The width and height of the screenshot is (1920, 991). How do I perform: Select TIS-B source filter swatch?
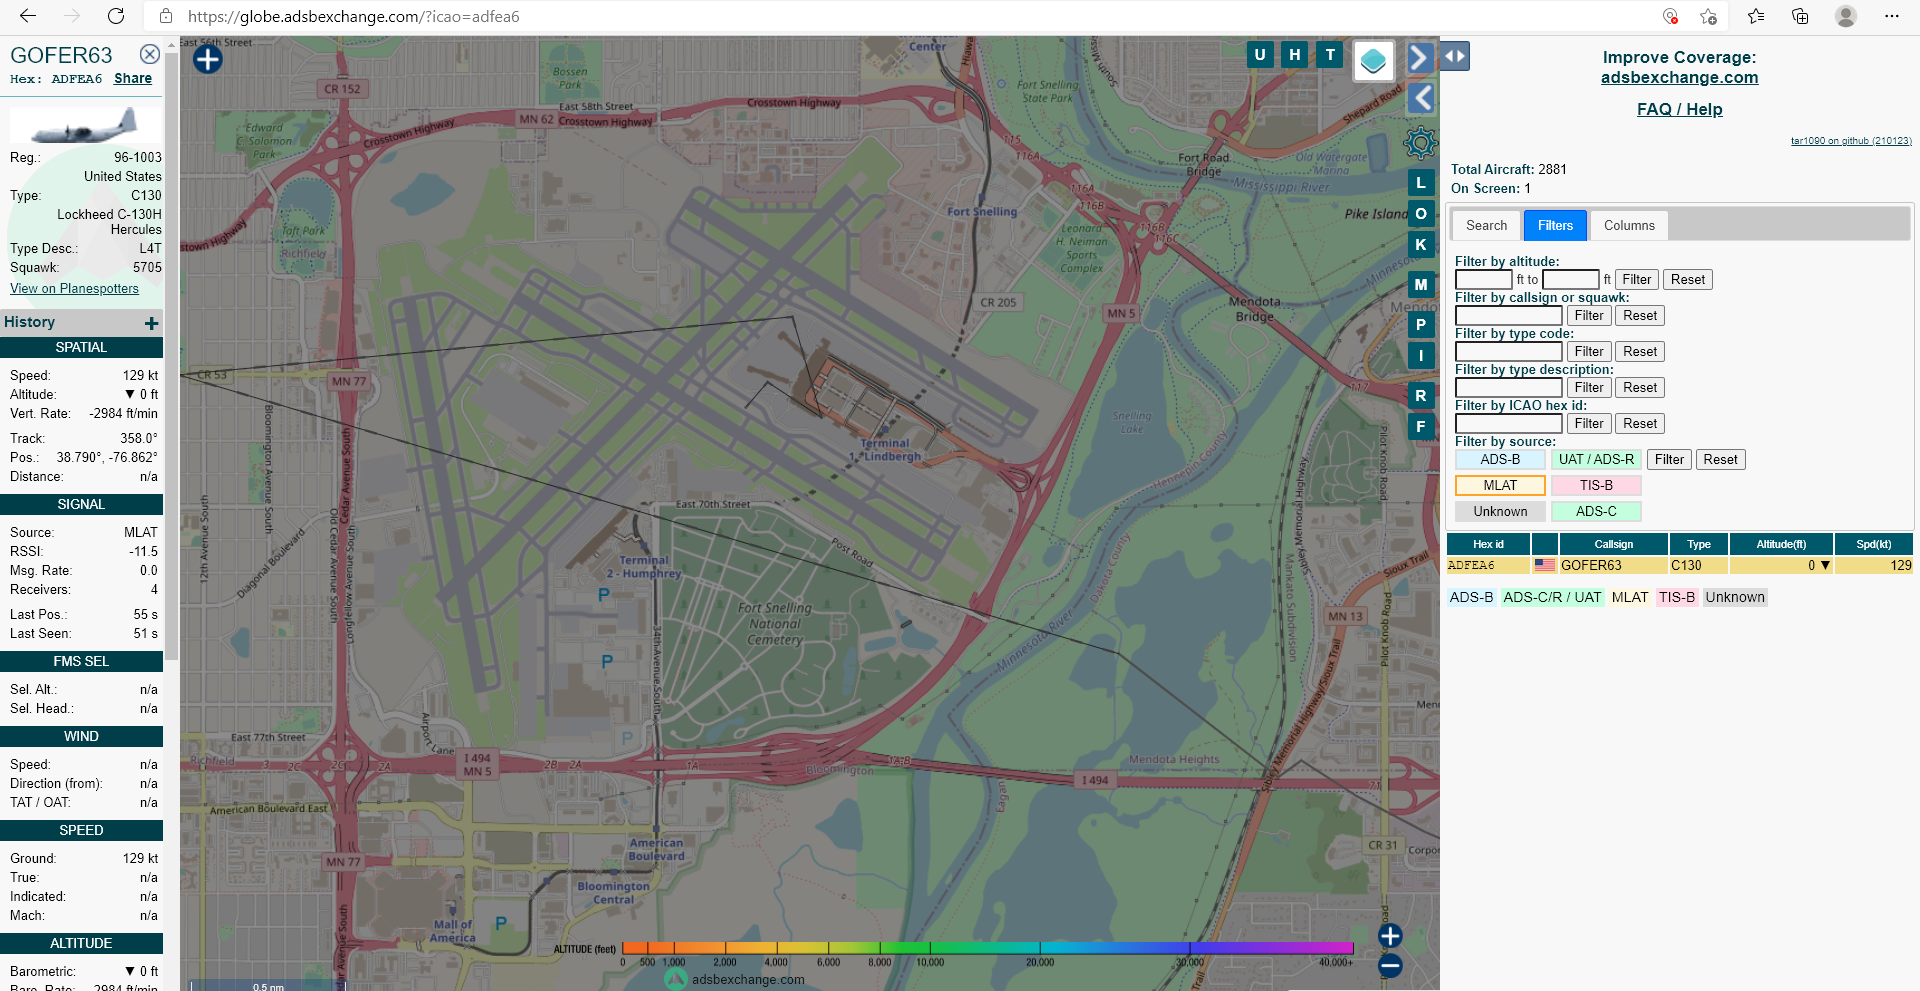click(1596, 486)
